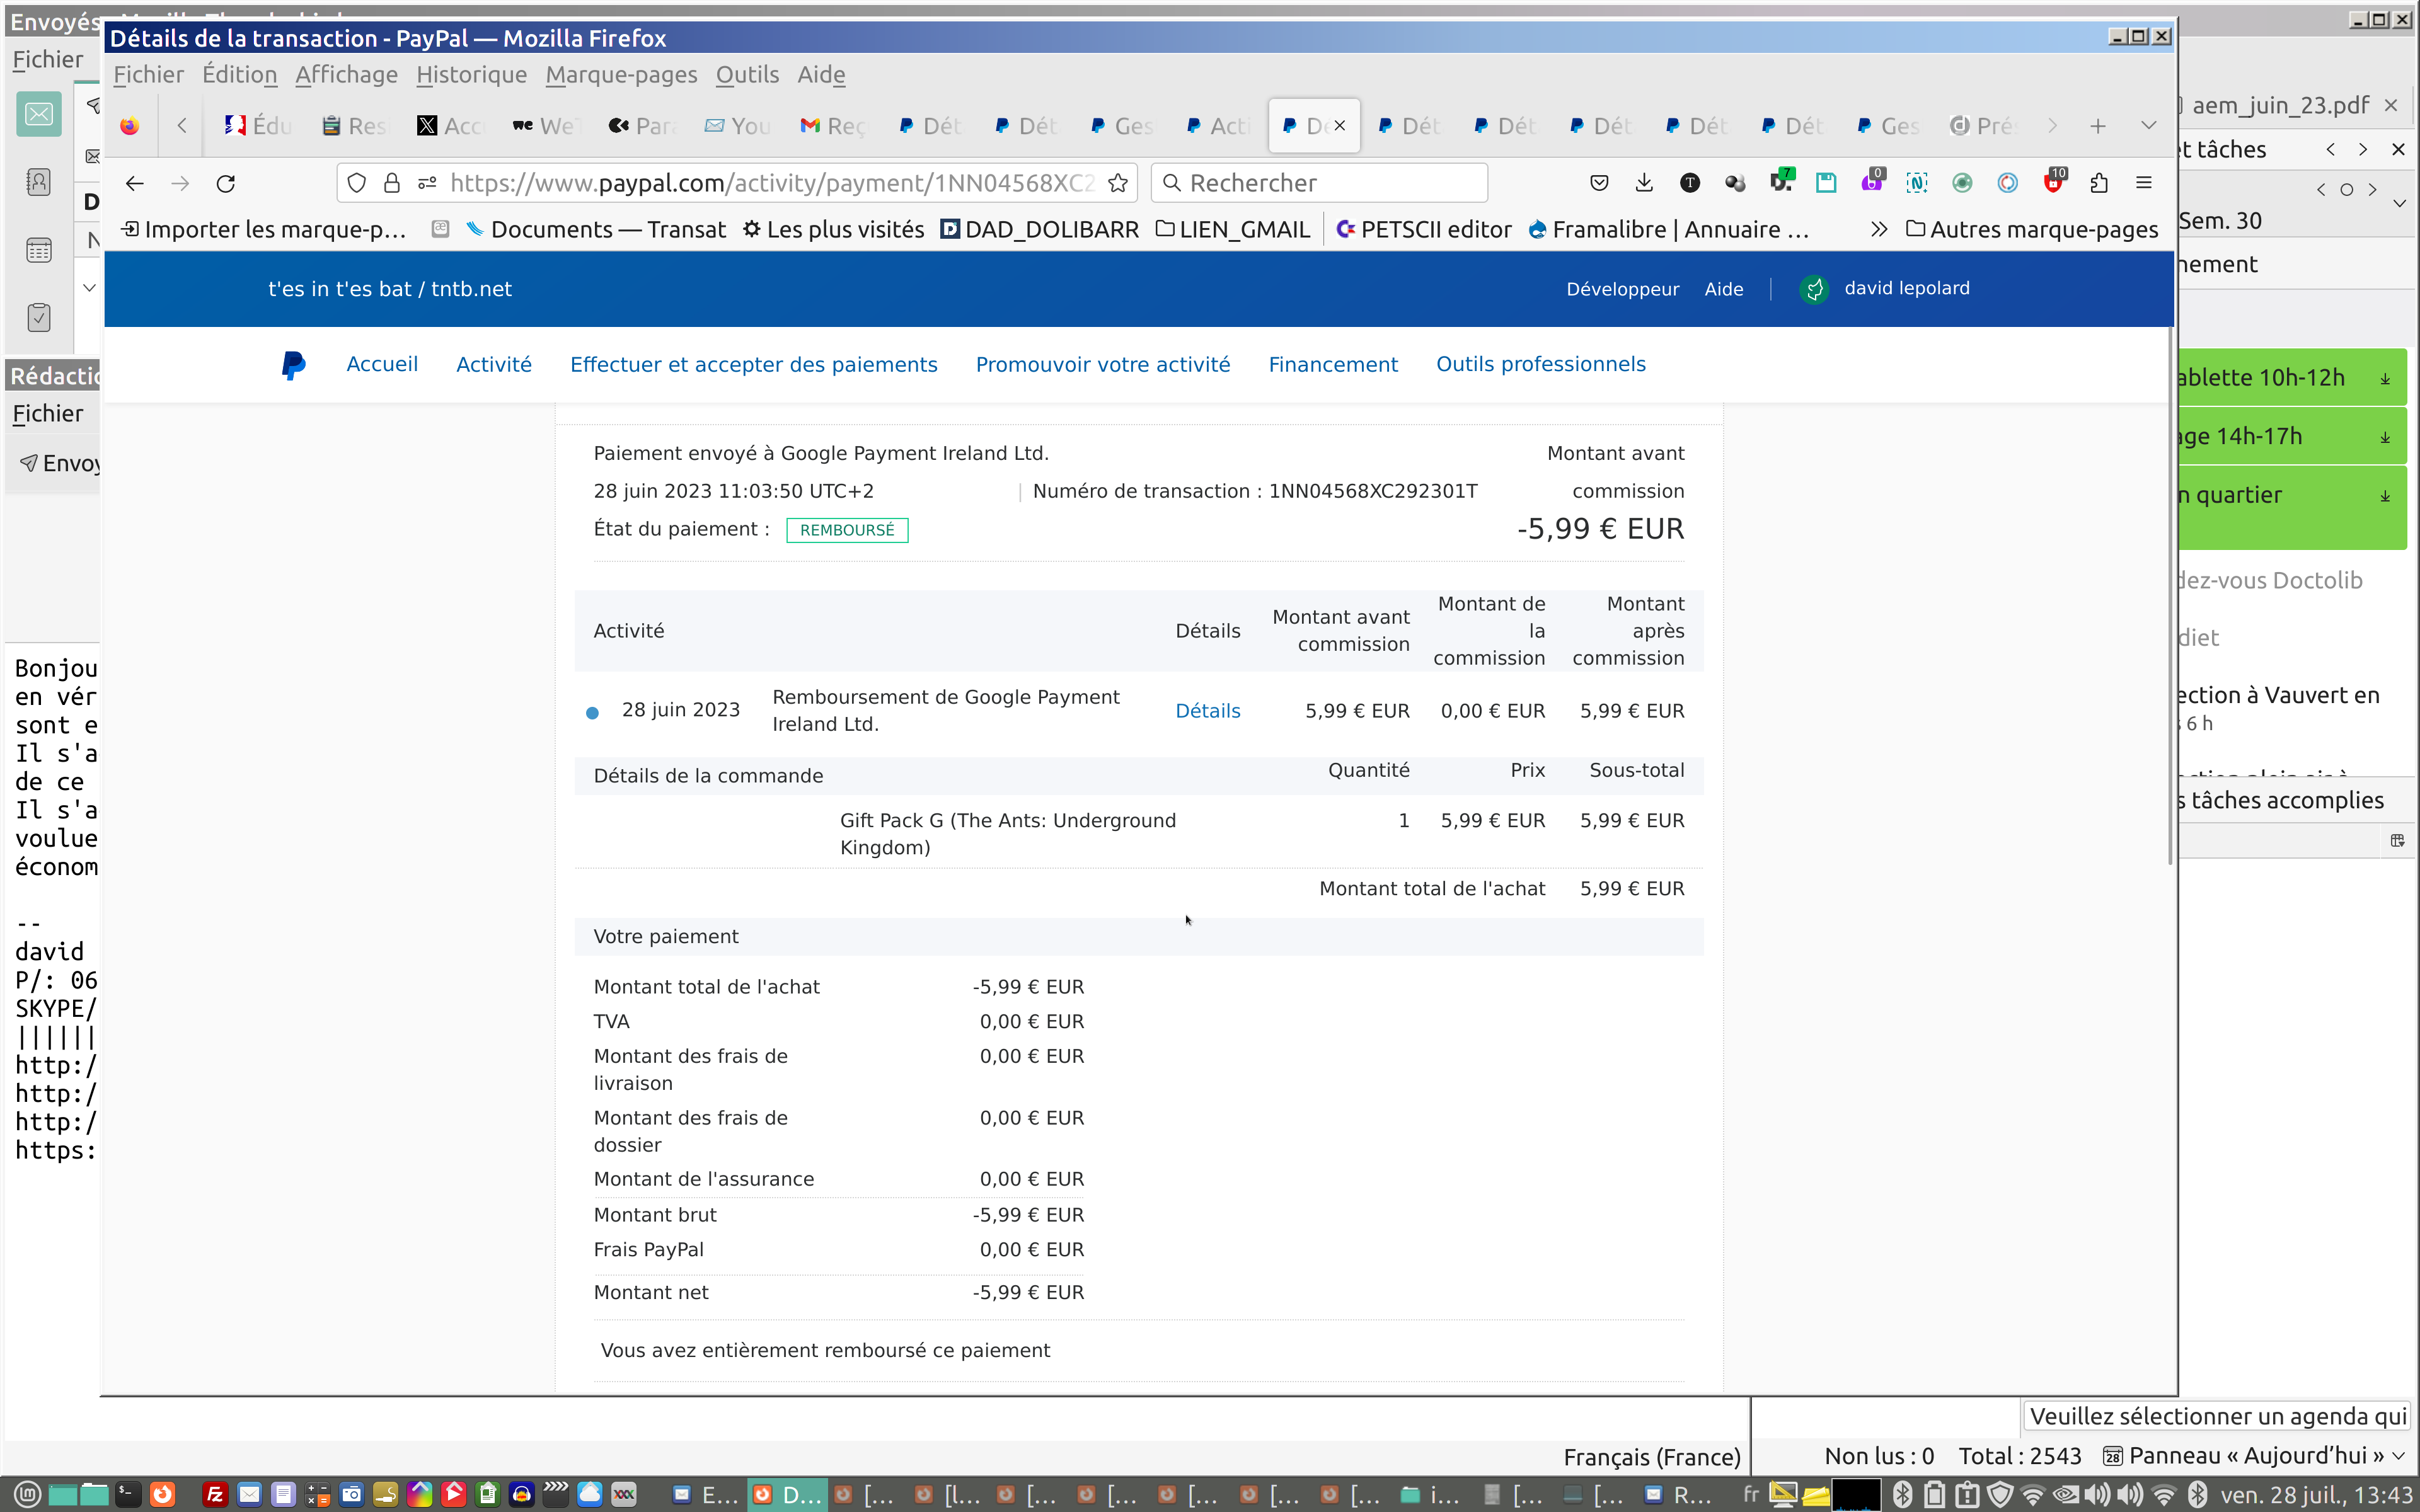Viewport: 2420px width, 1512px height.
Task: Click the site padlock security icon
Action: click(392, 183)
